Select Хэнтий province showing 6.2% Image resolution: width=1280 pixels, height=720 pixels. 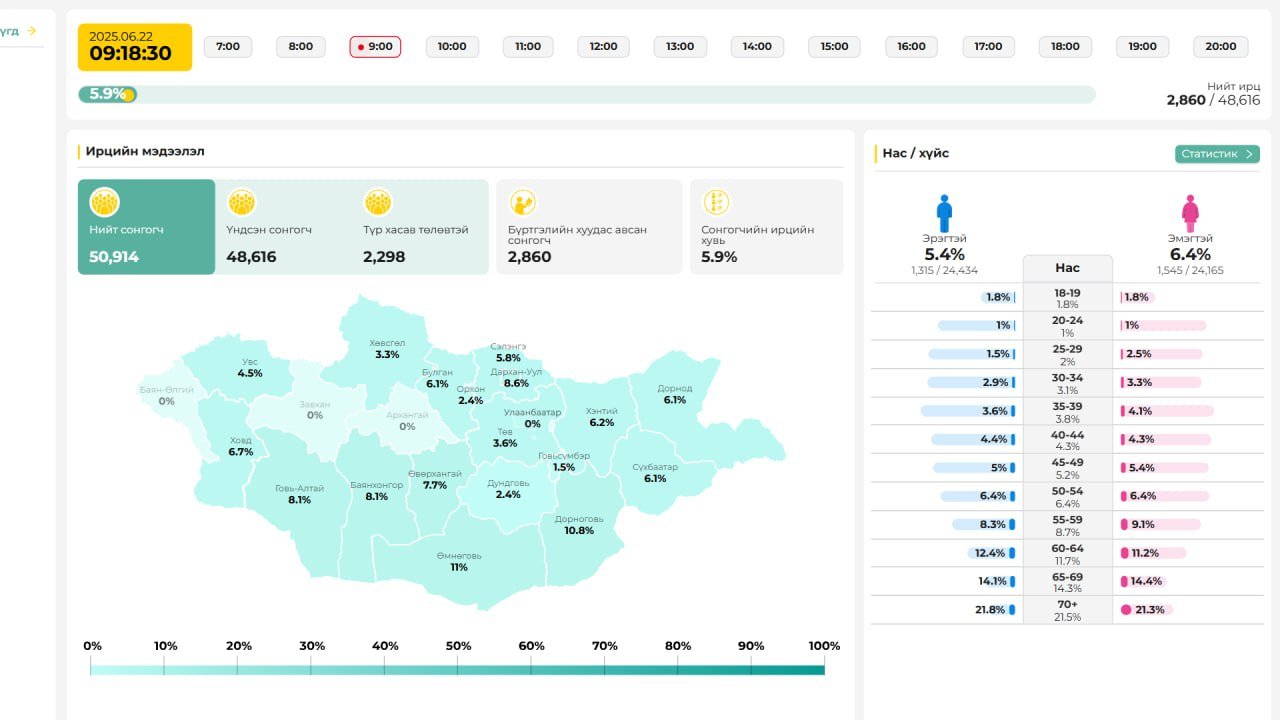click(x=601, y=417)
